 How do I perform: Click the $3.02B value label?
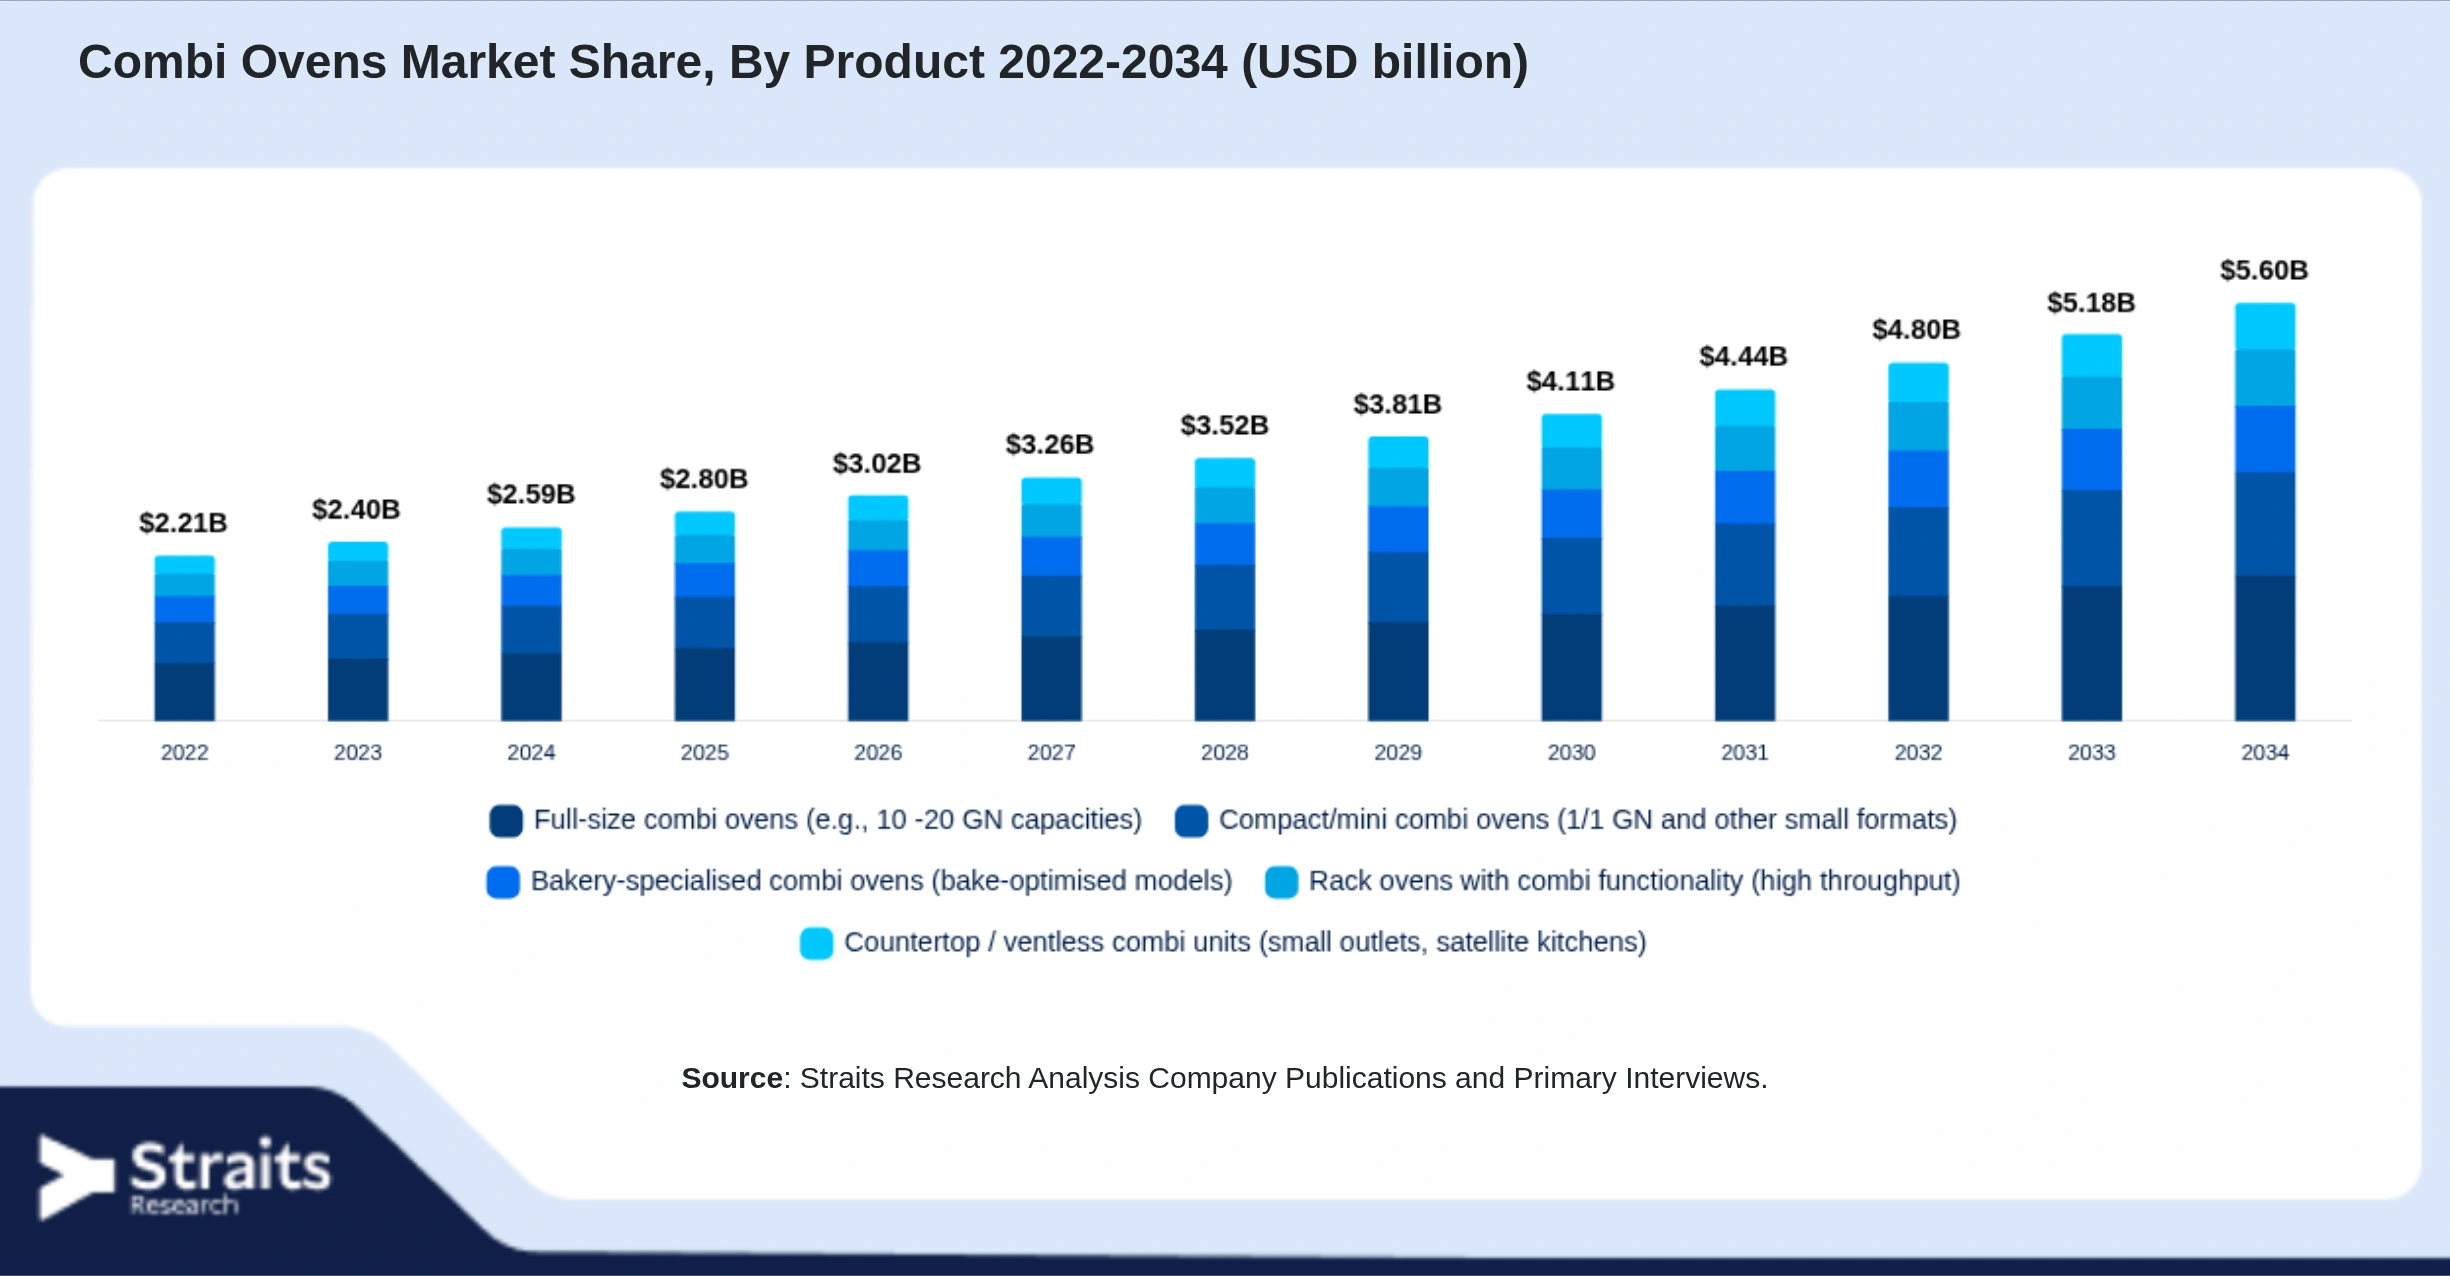coord(877,464)
